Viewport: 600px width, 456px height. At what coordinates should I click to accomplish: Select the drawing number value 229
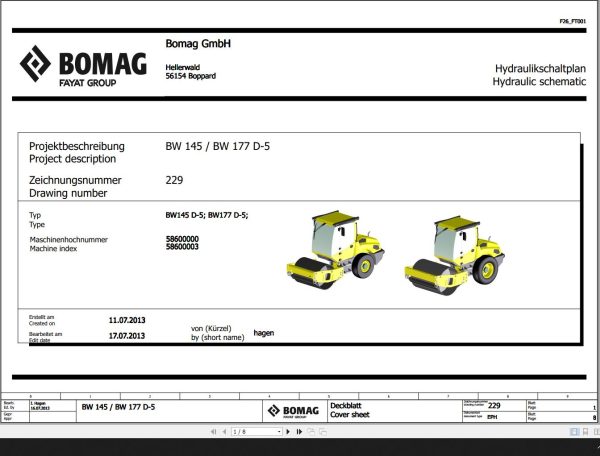(174, 180)
